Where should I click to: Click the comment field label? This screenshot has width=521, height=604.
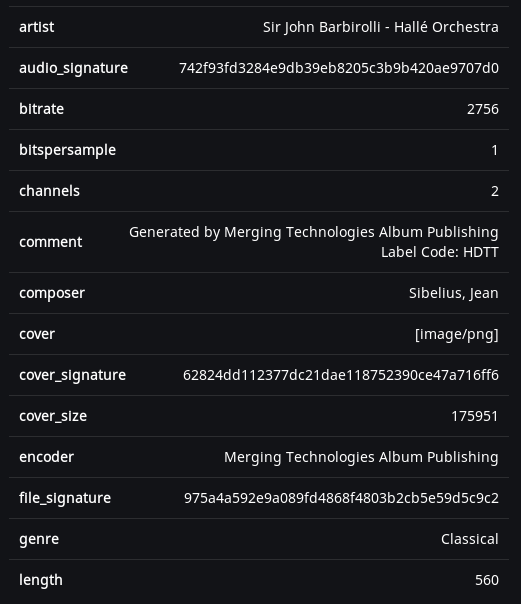50,242
